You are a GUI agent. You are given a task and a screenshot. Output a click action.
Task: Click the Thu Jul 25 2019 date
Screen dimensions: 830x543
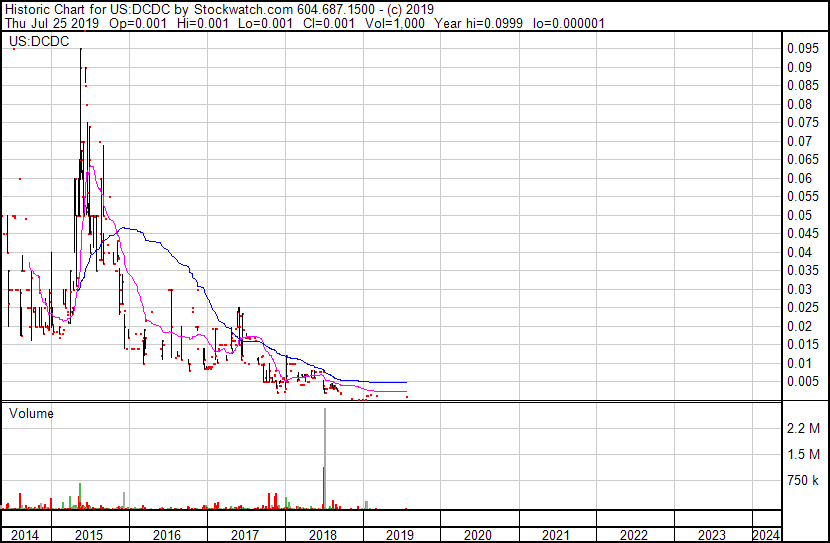tap(52, 23)
